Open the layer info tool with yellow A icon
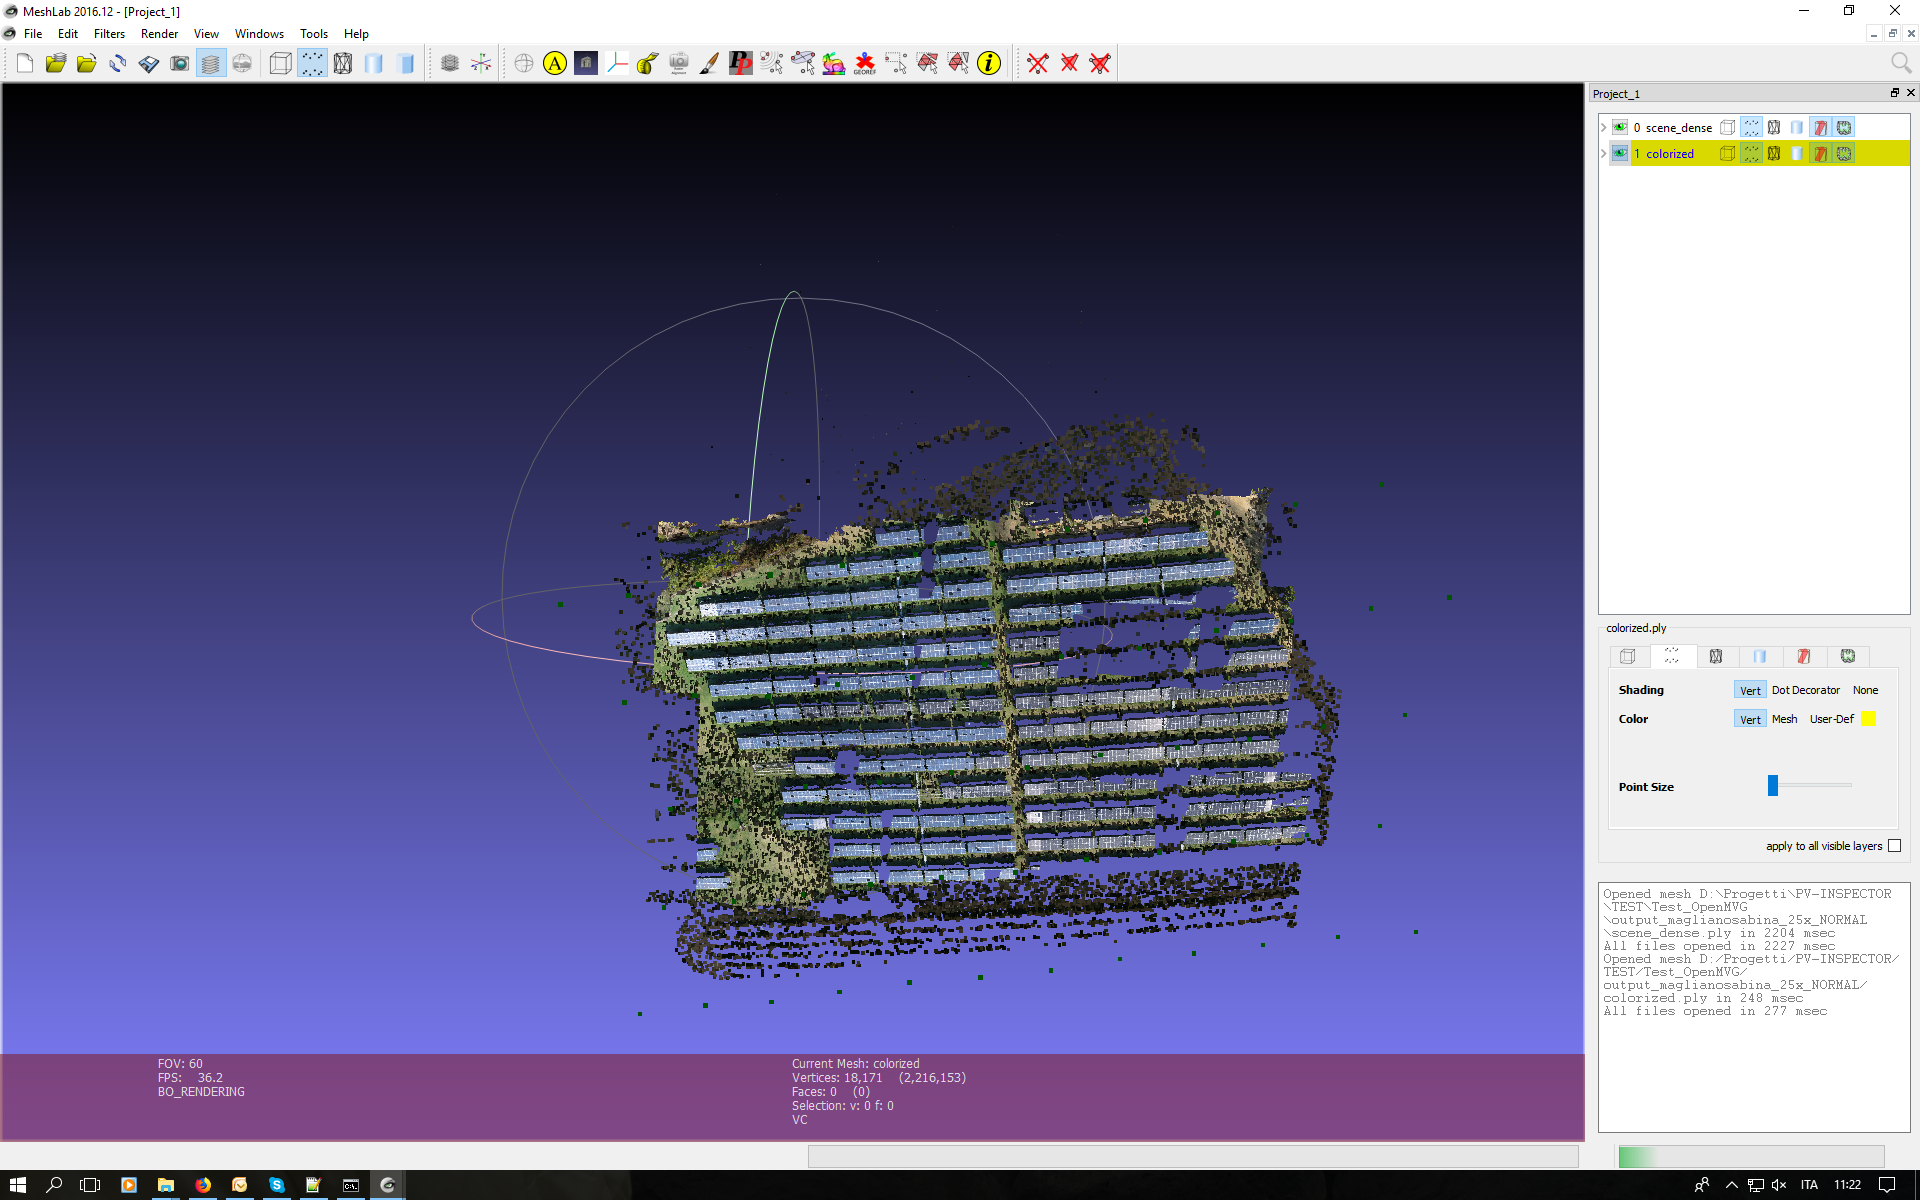 554,63
